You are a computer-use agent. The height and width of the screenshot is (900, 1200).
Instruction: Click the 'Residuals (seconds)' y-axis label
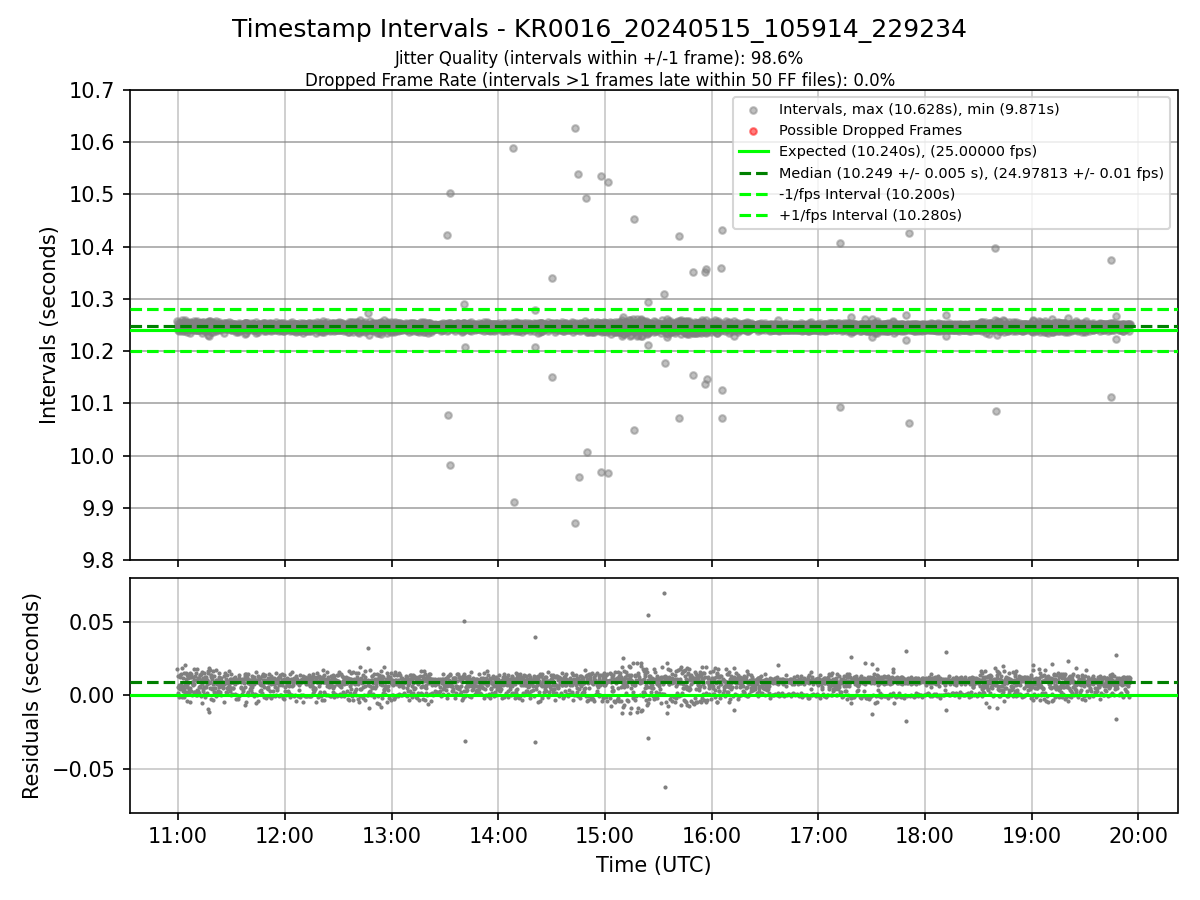coord(32,696)
